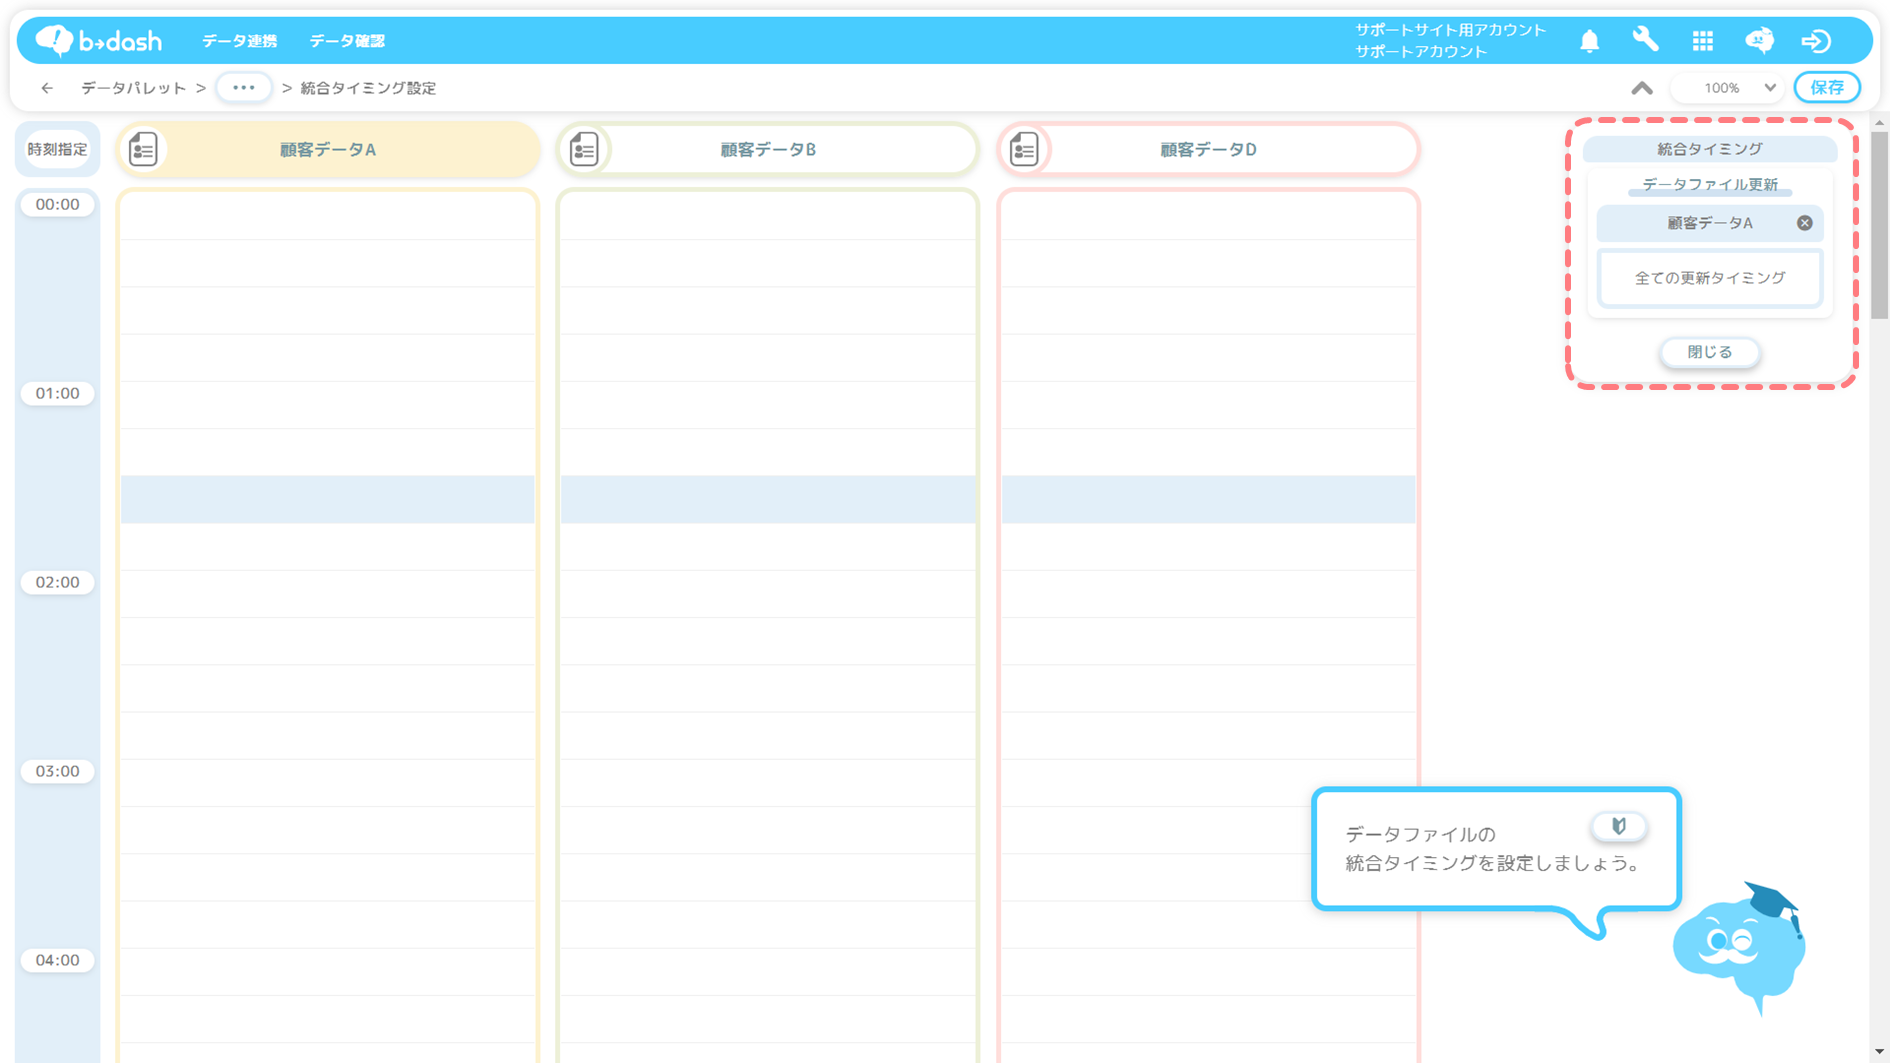
Task: Select the 顧客データB column header
Action: (768, 149)
